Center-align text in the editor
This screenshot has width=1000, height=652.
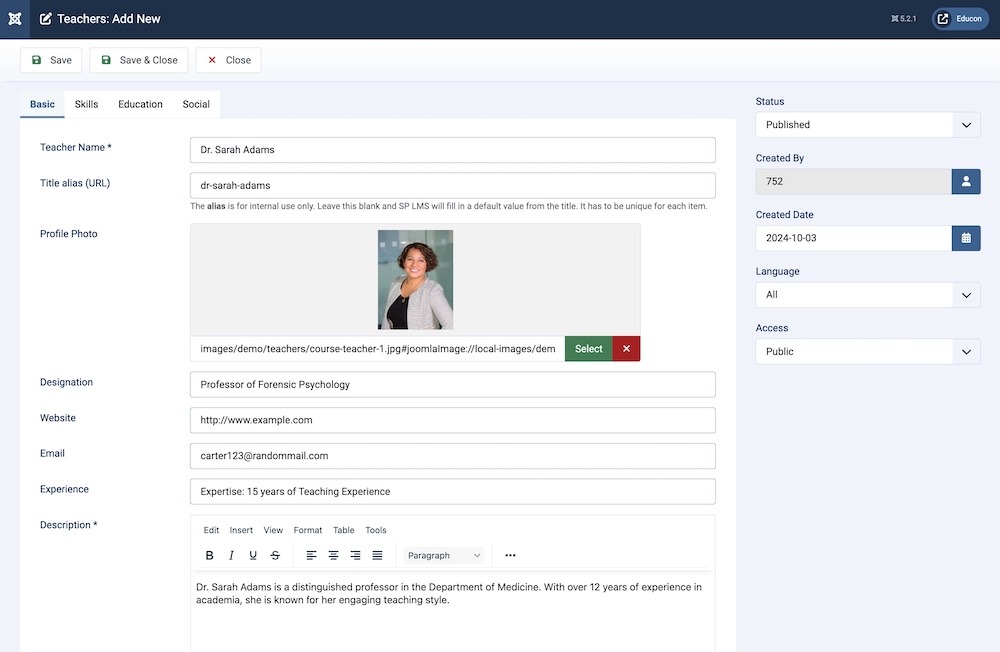333,555
